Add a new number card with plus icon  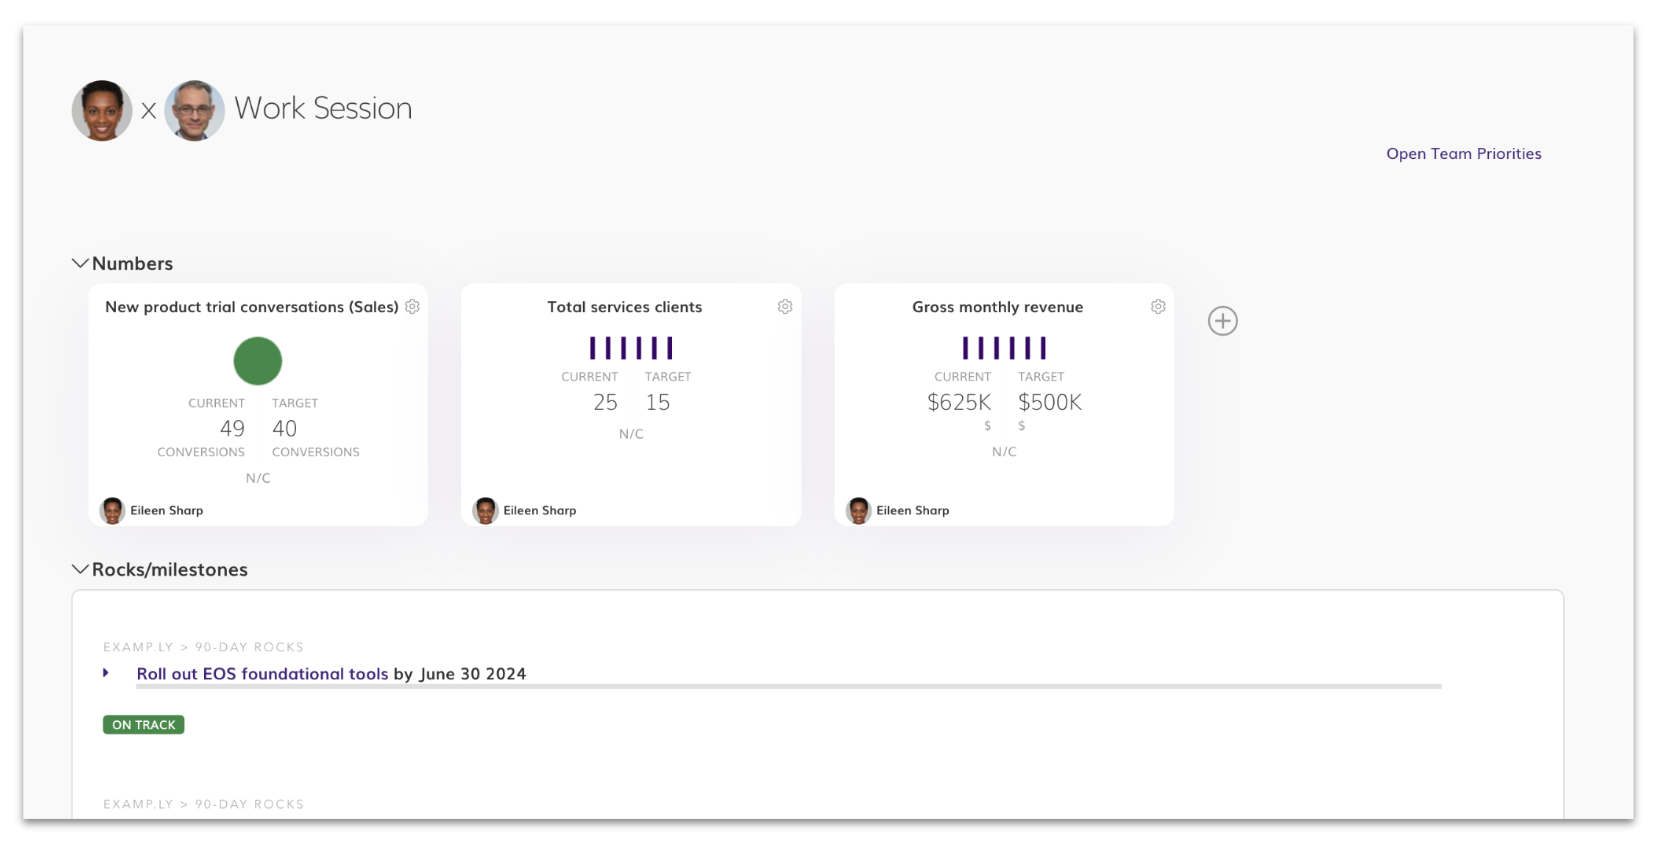(1222, 321)
